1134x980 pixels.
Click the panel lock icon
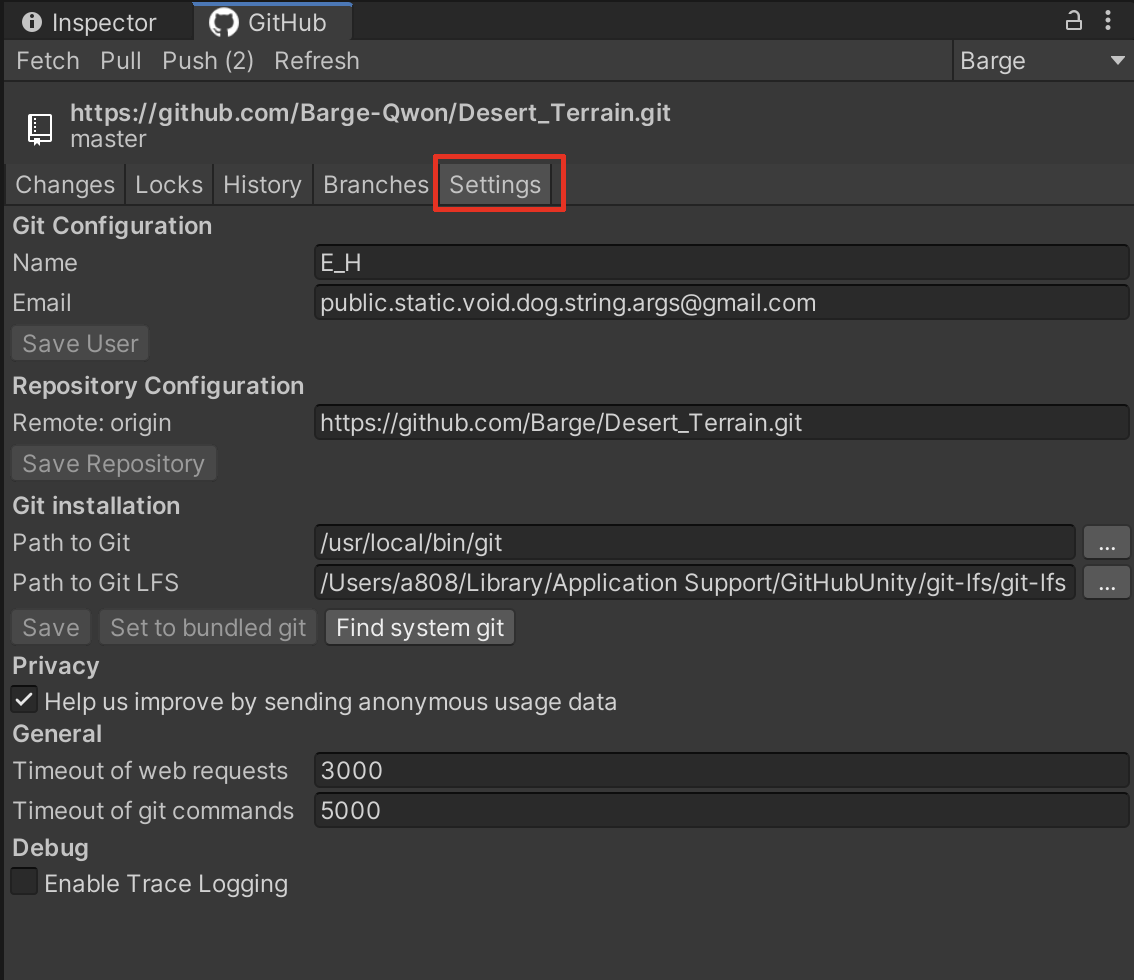[1073, 21]
